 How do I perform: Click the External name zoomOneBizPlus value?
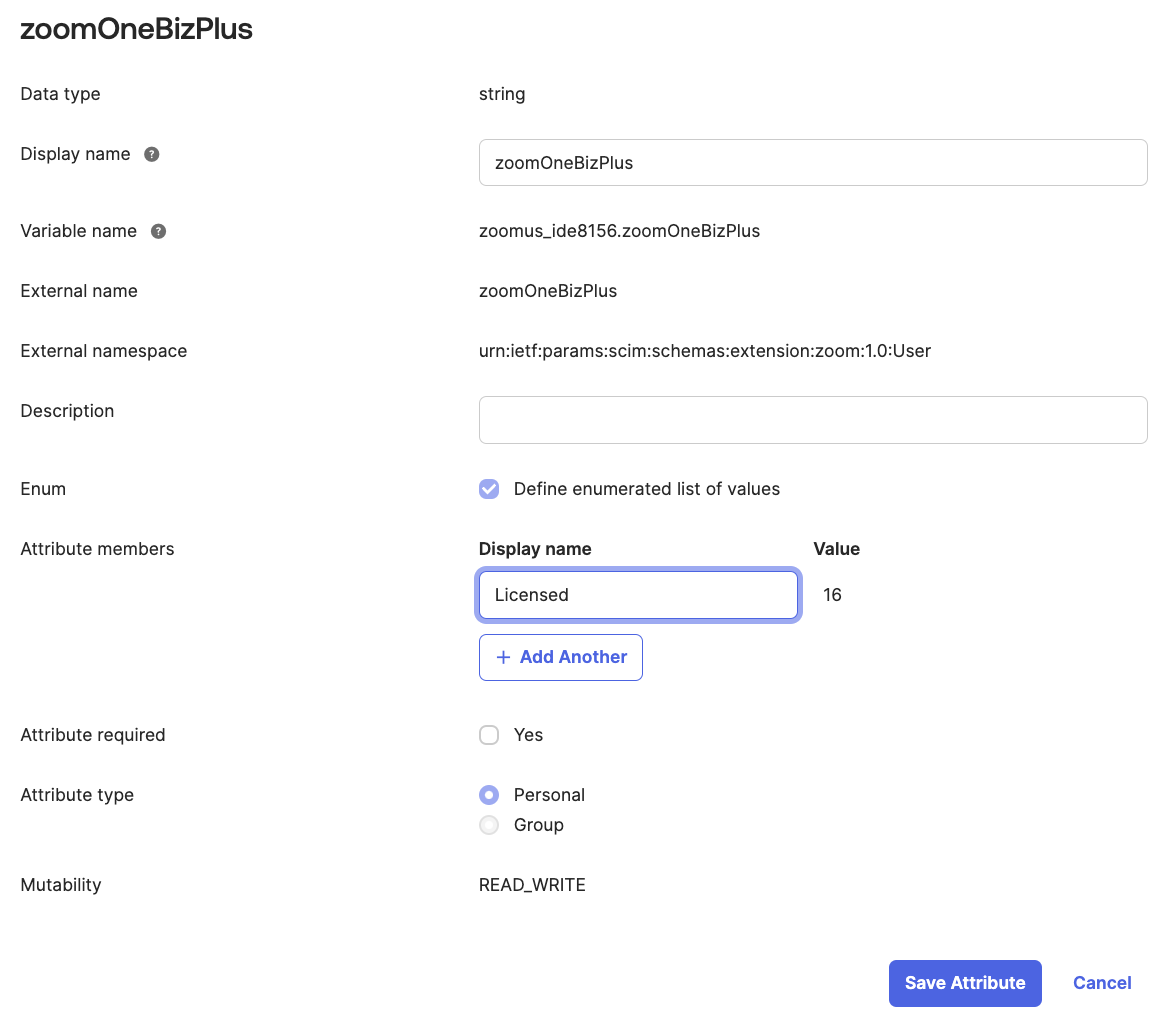click(x=548, y=291)
